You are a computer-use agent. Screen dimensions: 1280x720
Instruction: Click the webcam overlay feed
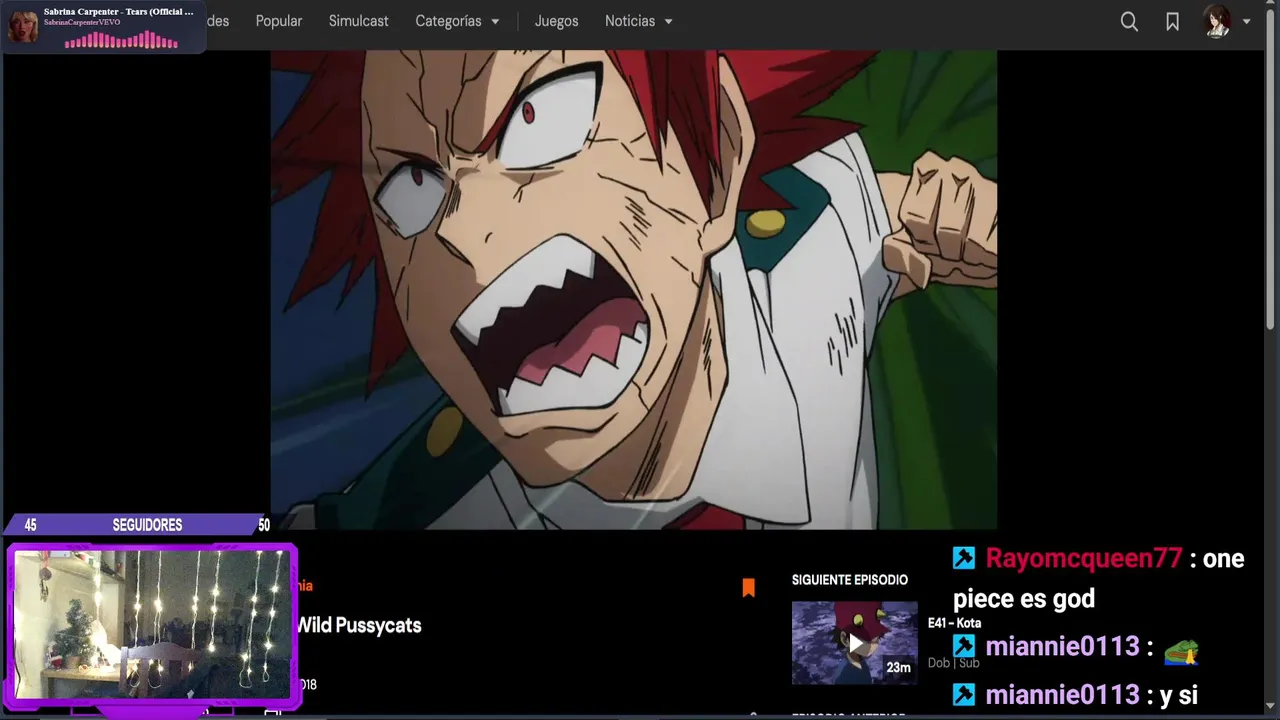tap(153, 625)
